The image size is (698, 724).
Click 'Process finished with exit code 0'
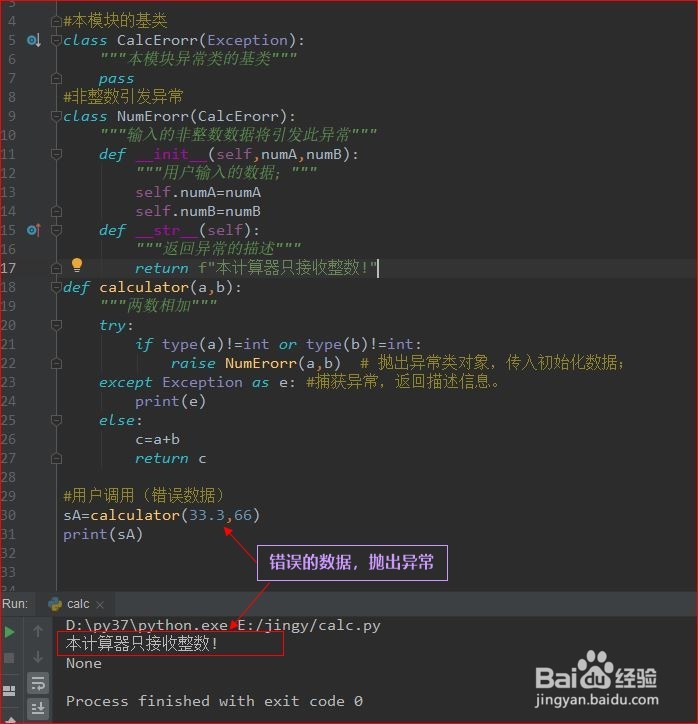(x=214, y=701)
